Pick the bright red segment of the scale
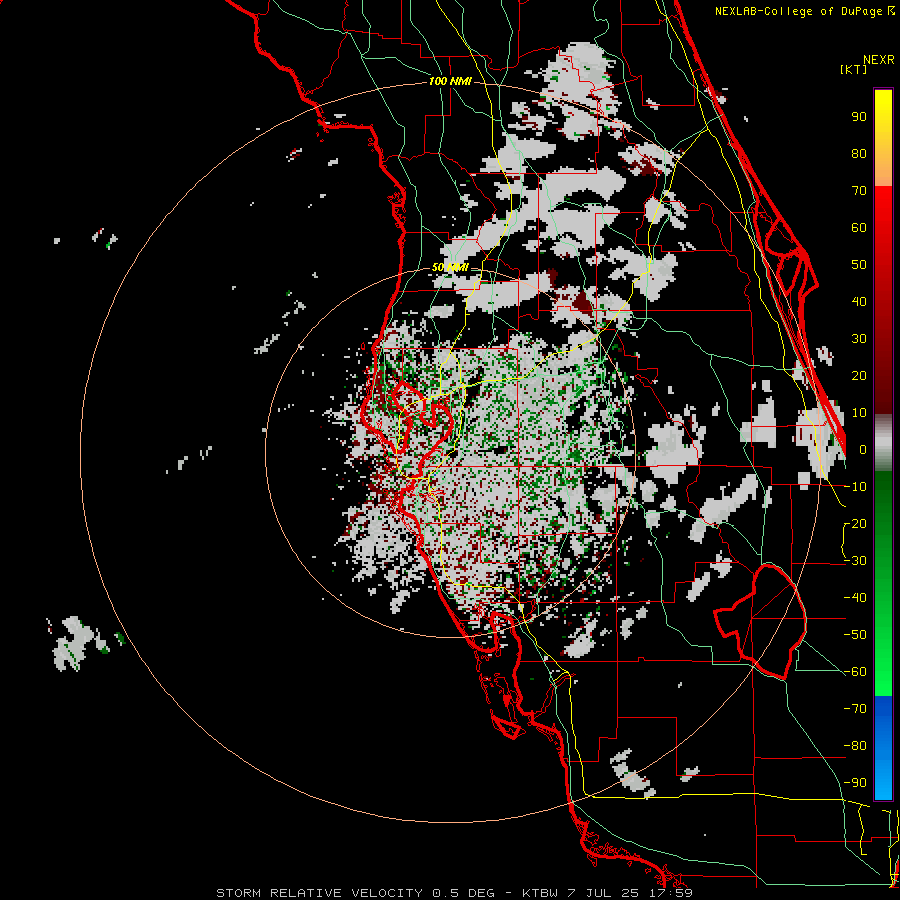The height and width of the screenshot is (900, 900). pos(883,230)
